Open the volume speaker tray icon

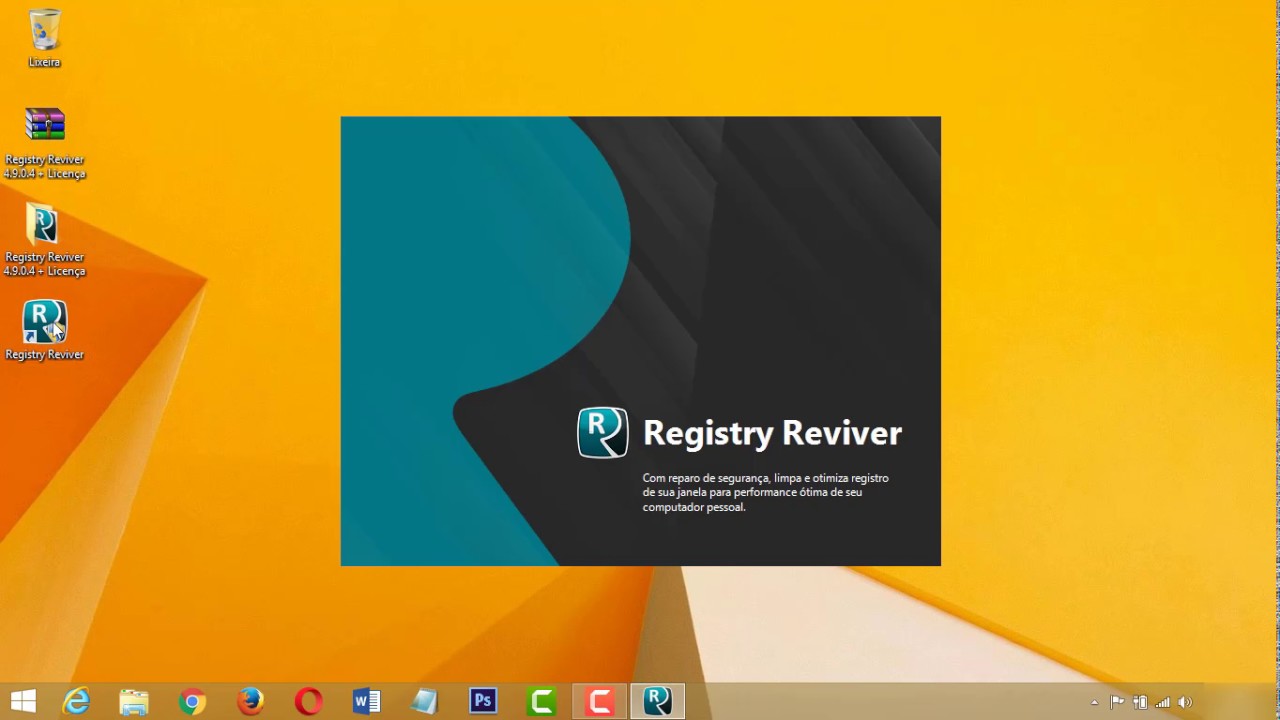pyautogui.click(x=1186, y=702)
